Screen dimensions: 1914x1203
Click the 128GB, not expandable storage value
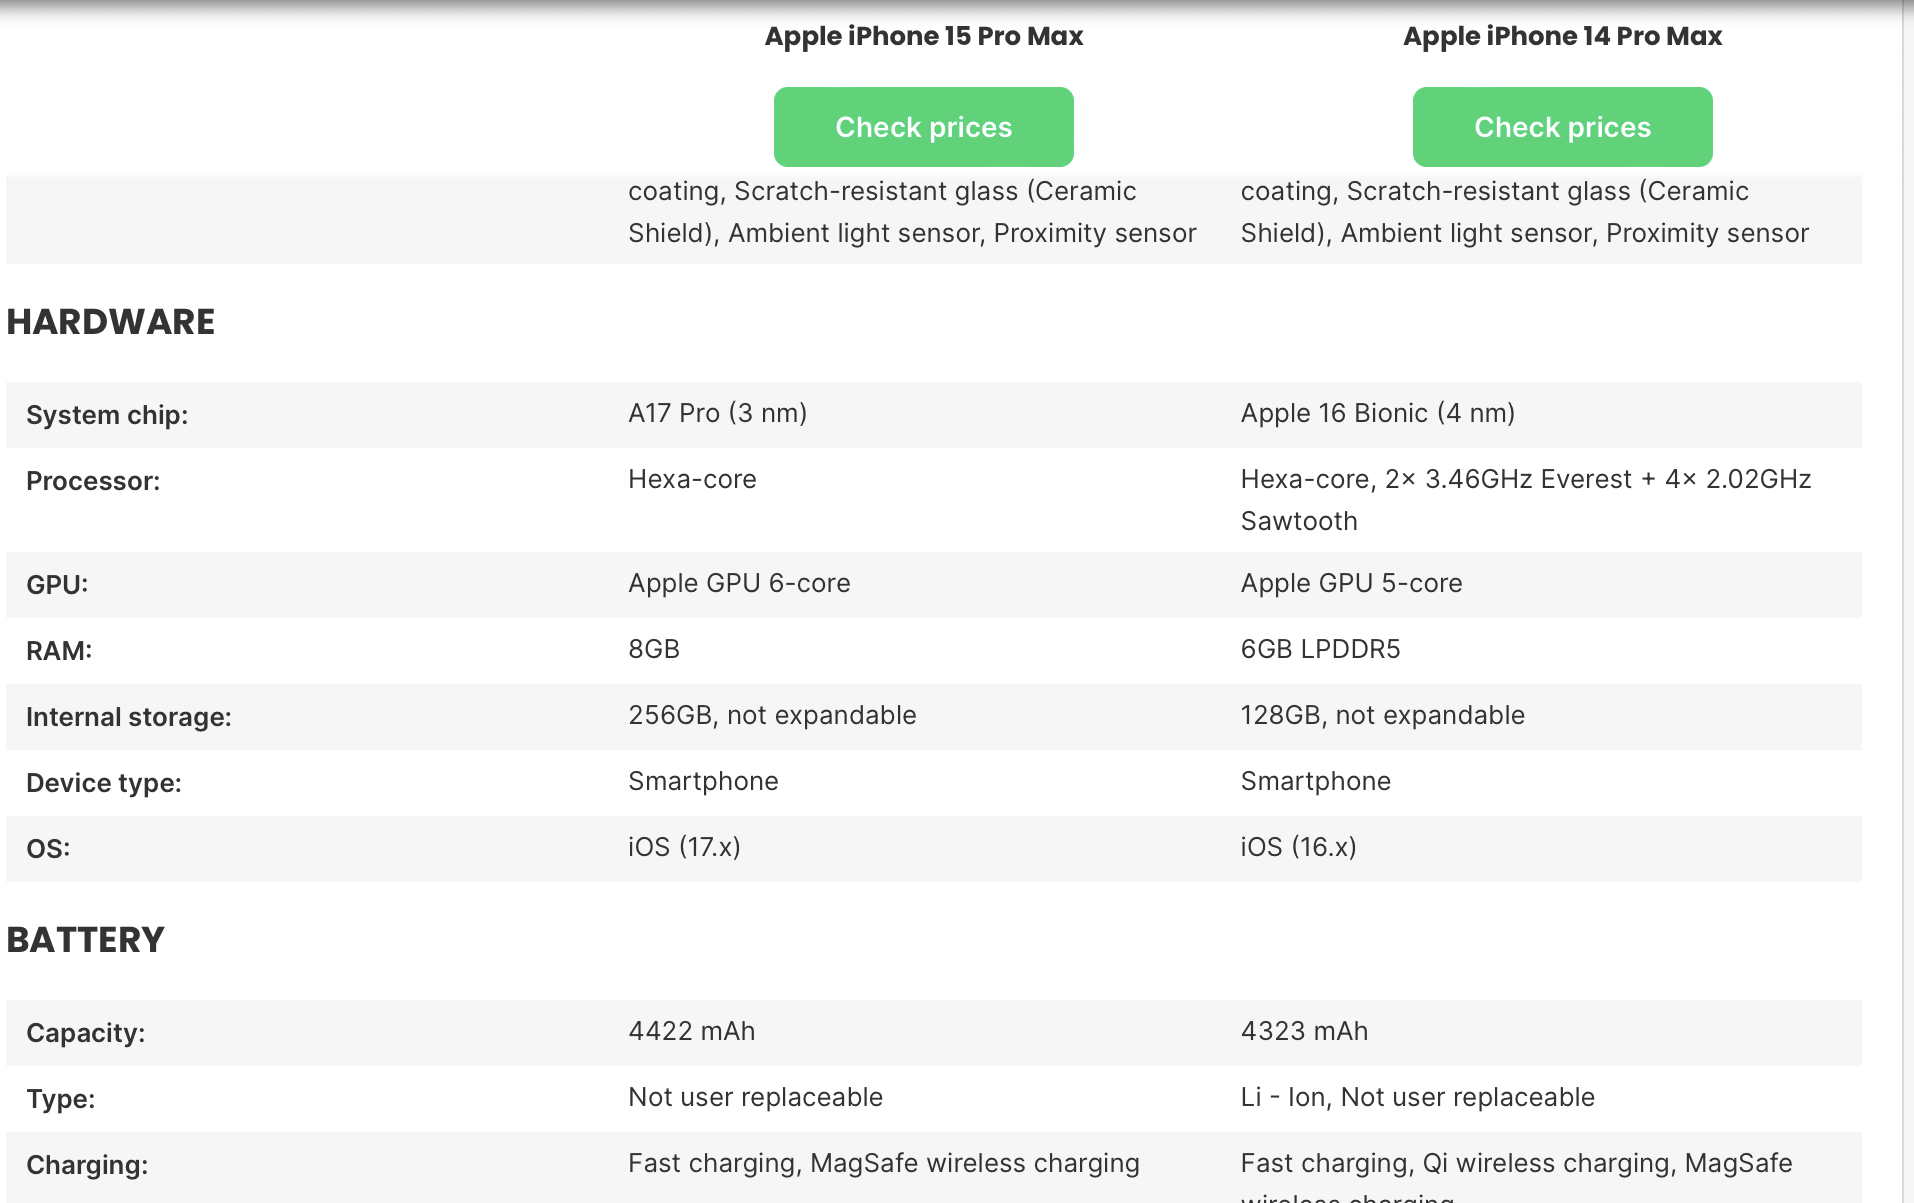1382,715
